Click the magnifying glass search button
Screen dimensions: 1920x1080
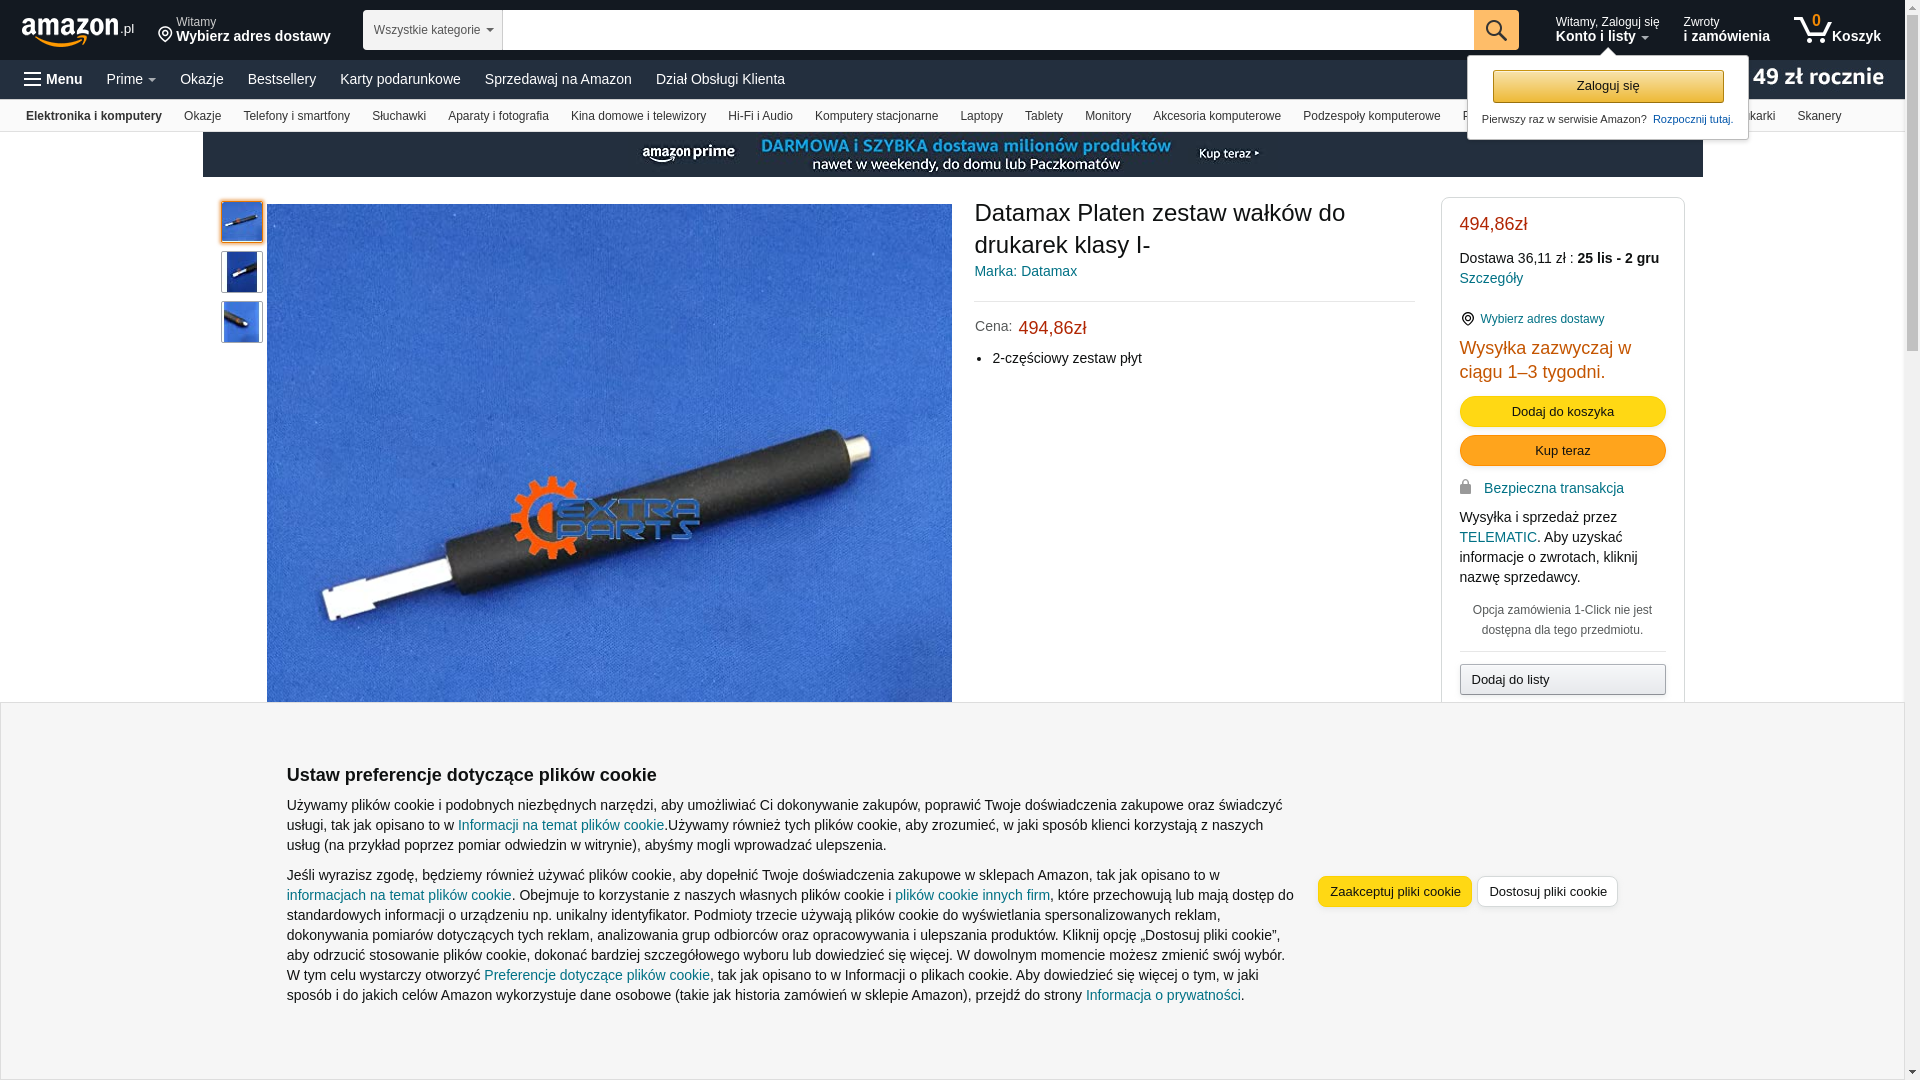click(x=1496, y=30)
